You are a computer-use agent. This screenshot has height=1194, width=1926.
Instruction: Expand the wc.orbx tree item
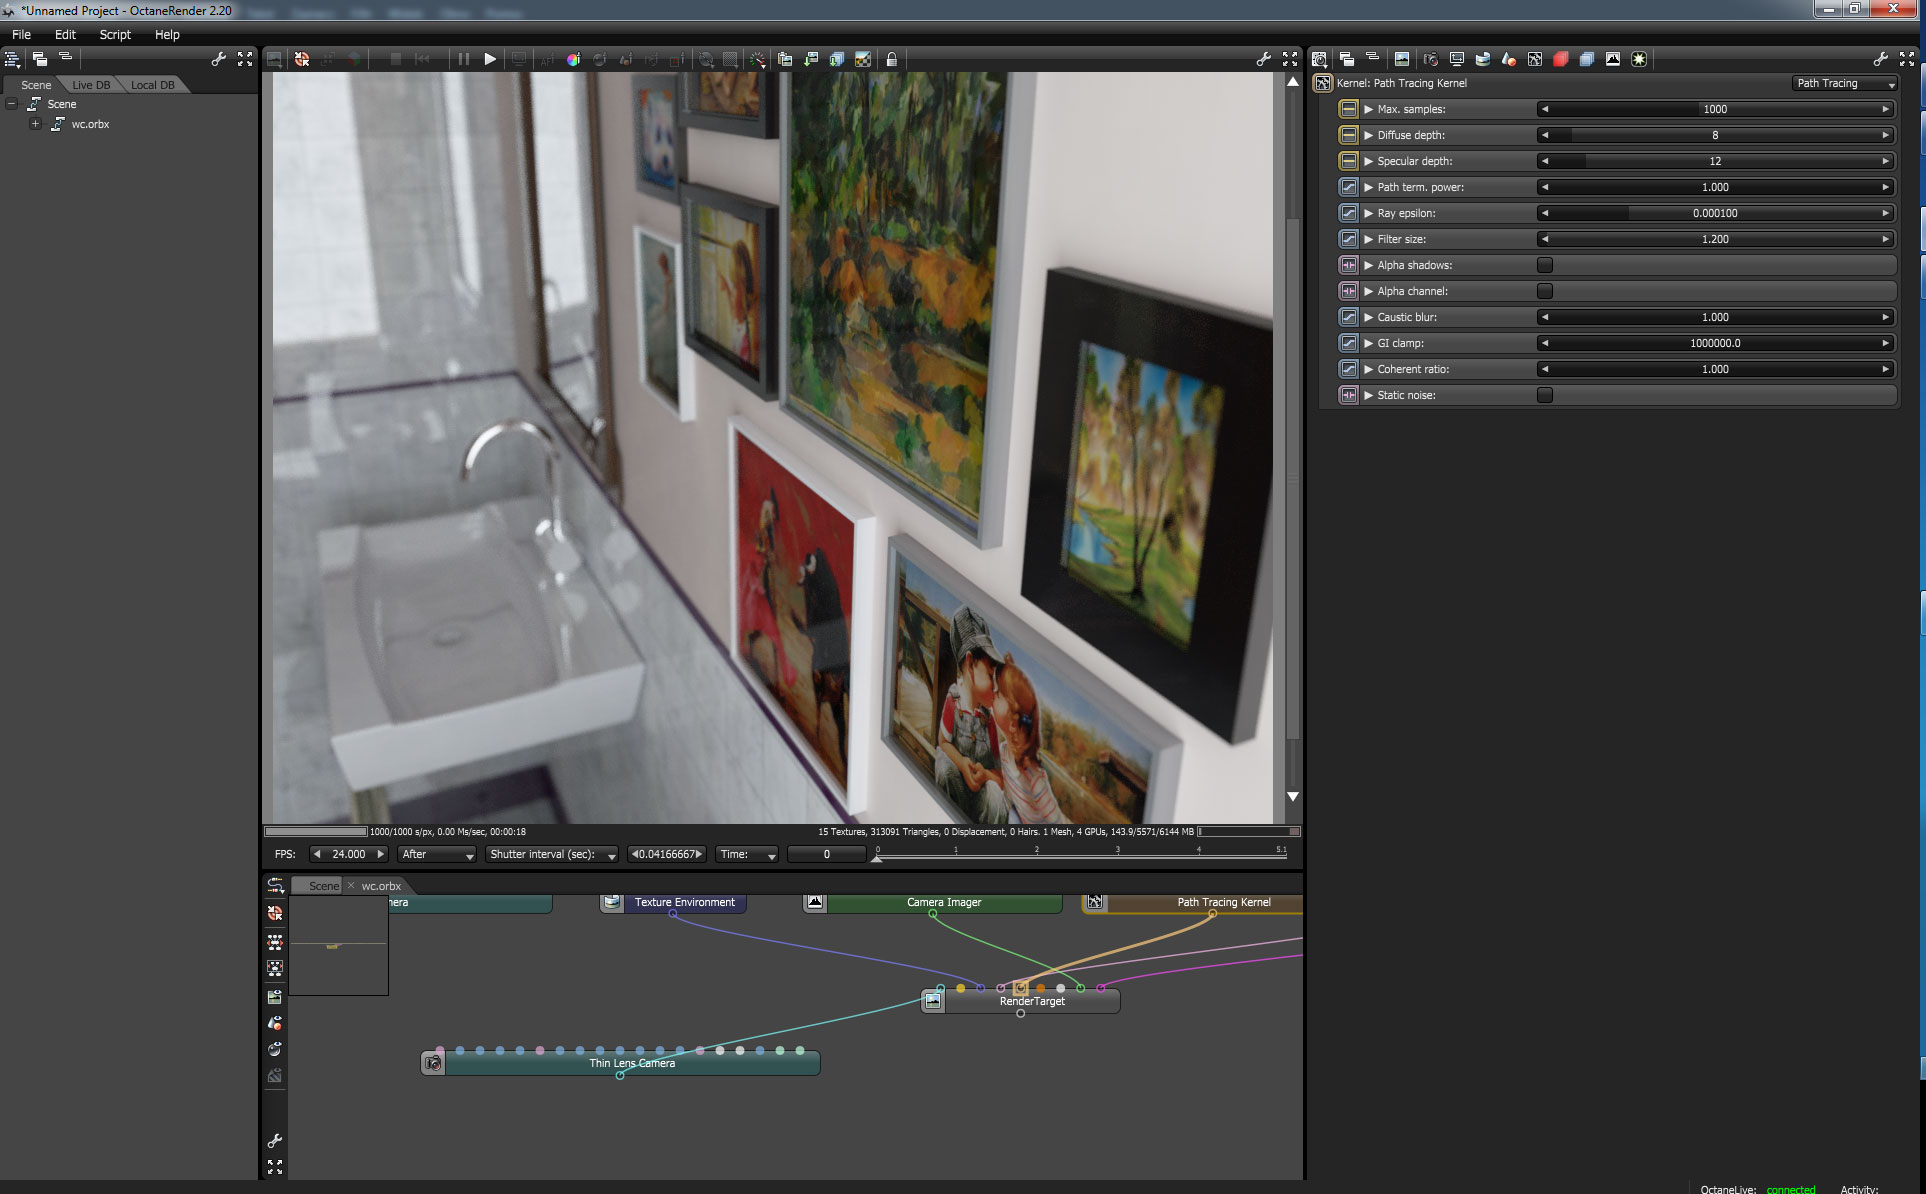click(x=35, y=124)
